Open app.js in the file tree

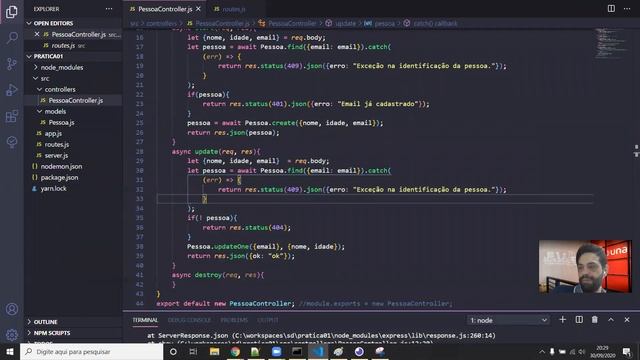pos(53,133)
